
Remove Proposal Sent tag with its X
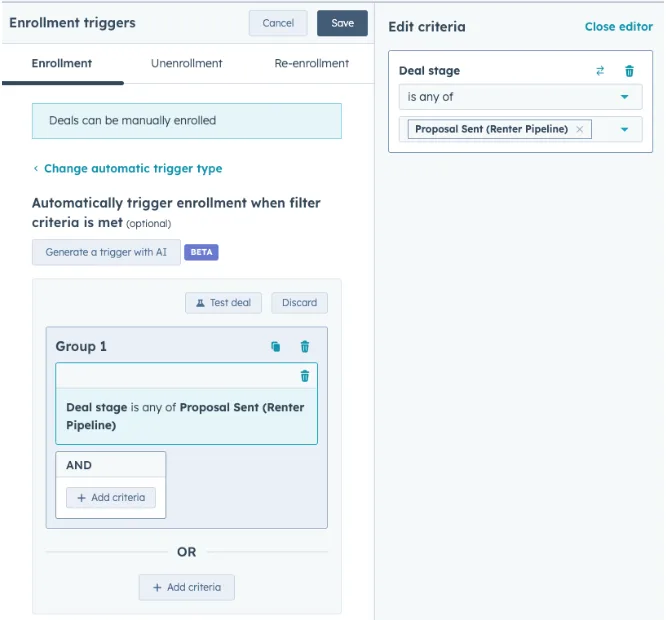579,129
